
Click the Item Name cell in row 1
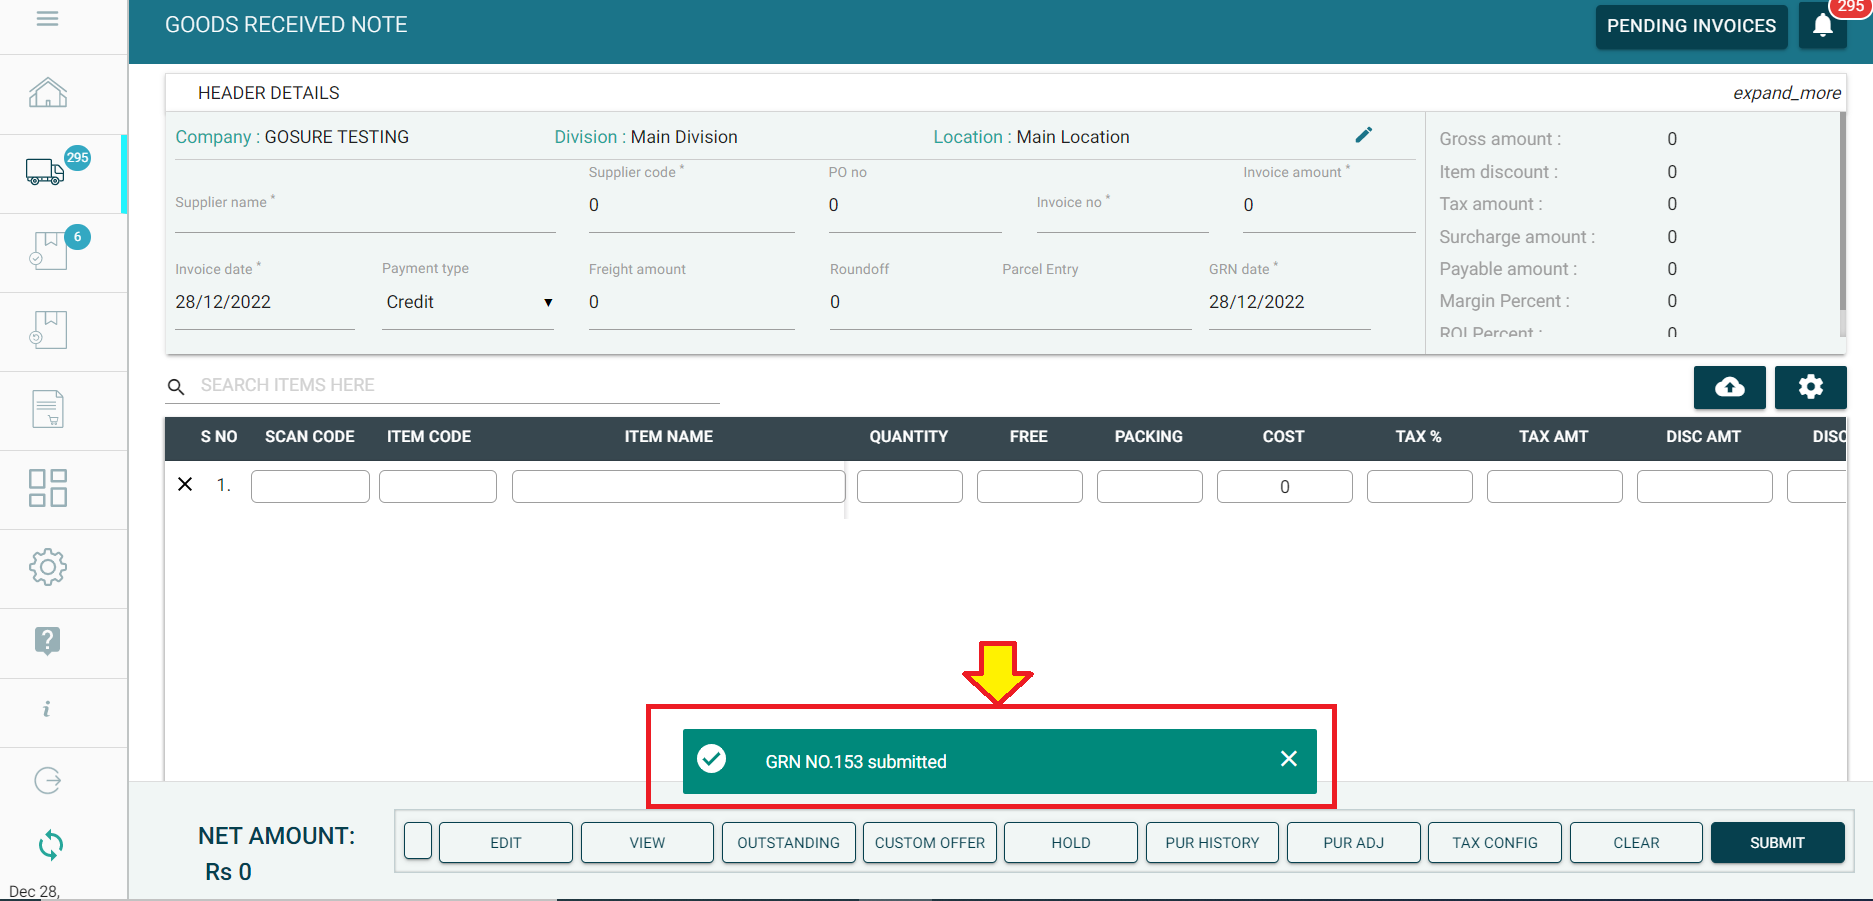(x=678, y=486)
